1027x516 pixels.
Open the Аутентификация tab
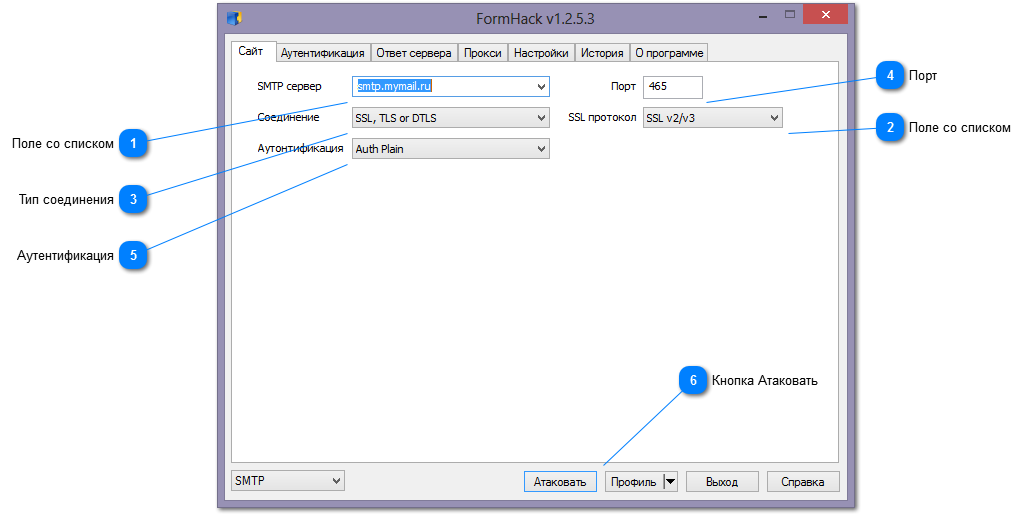tap(323, 53)
